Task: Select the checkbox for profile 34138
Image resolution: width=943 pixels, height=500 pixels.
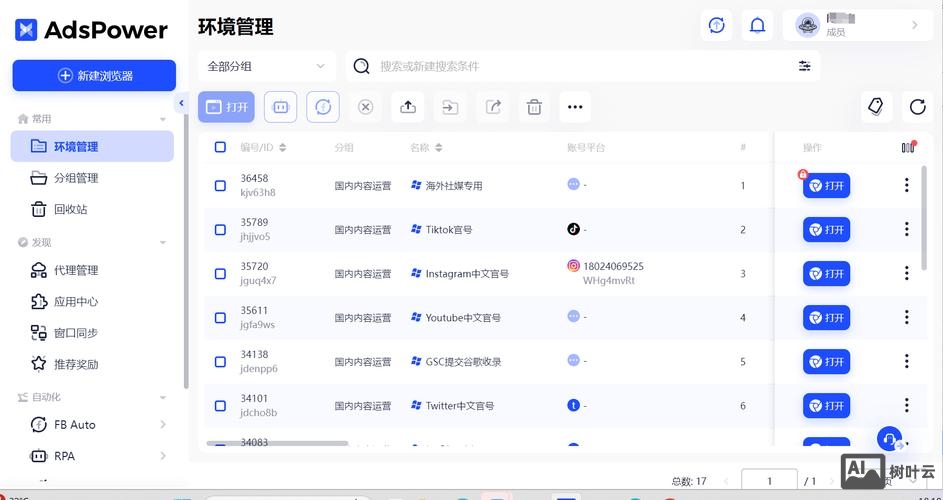Action: 220,362
